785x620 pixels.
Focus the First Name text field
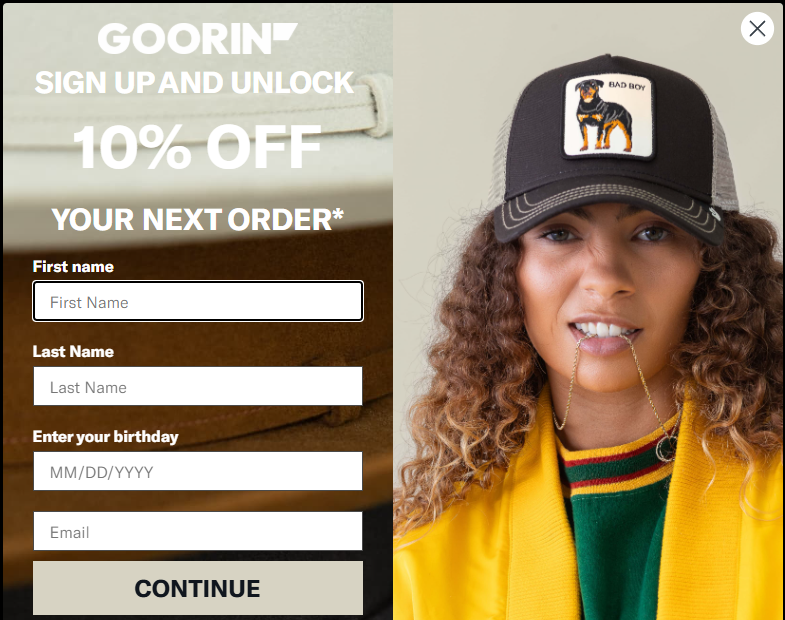coord(198,301)
